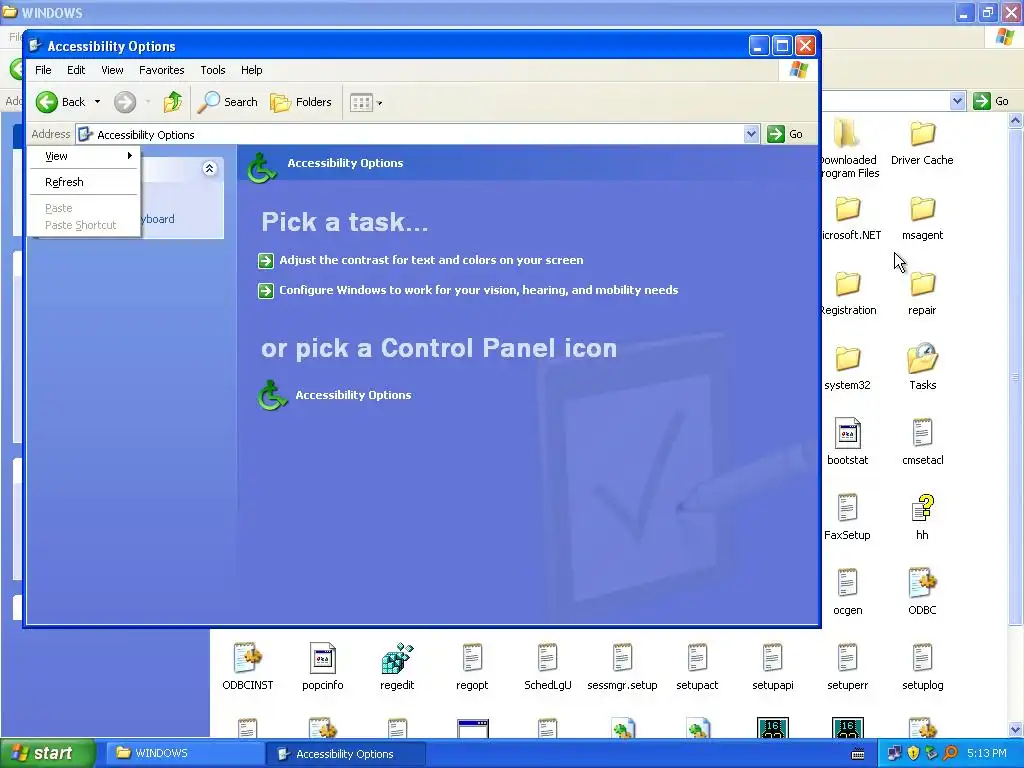Open the View menu in menu bar
Image resolution: width=1024 pixels, height=768 pixels.
point(112,70)
